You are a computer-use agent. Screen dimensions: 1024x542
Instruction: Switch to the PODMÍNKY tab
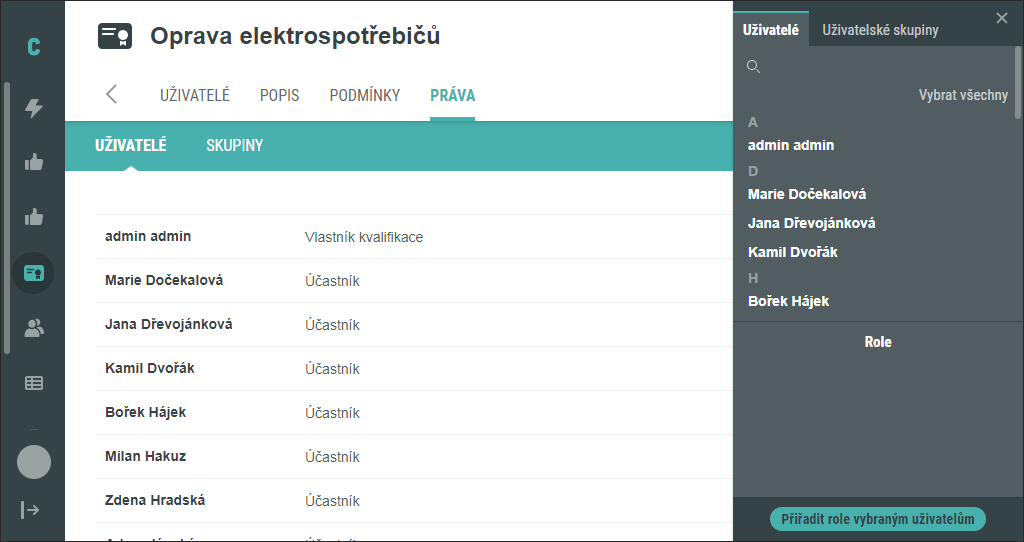364,95
